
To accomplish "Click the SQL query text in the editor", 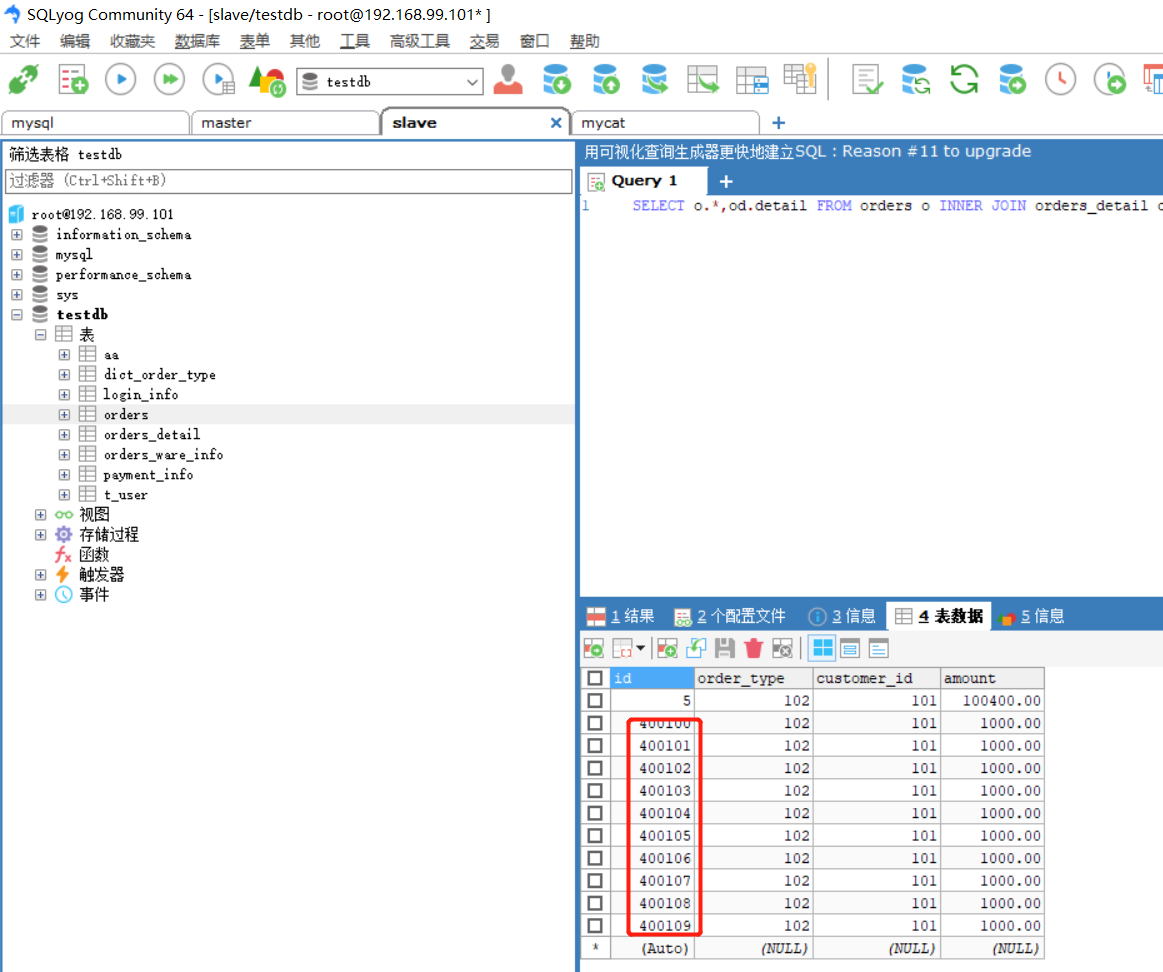I will (x=897, y=206).
